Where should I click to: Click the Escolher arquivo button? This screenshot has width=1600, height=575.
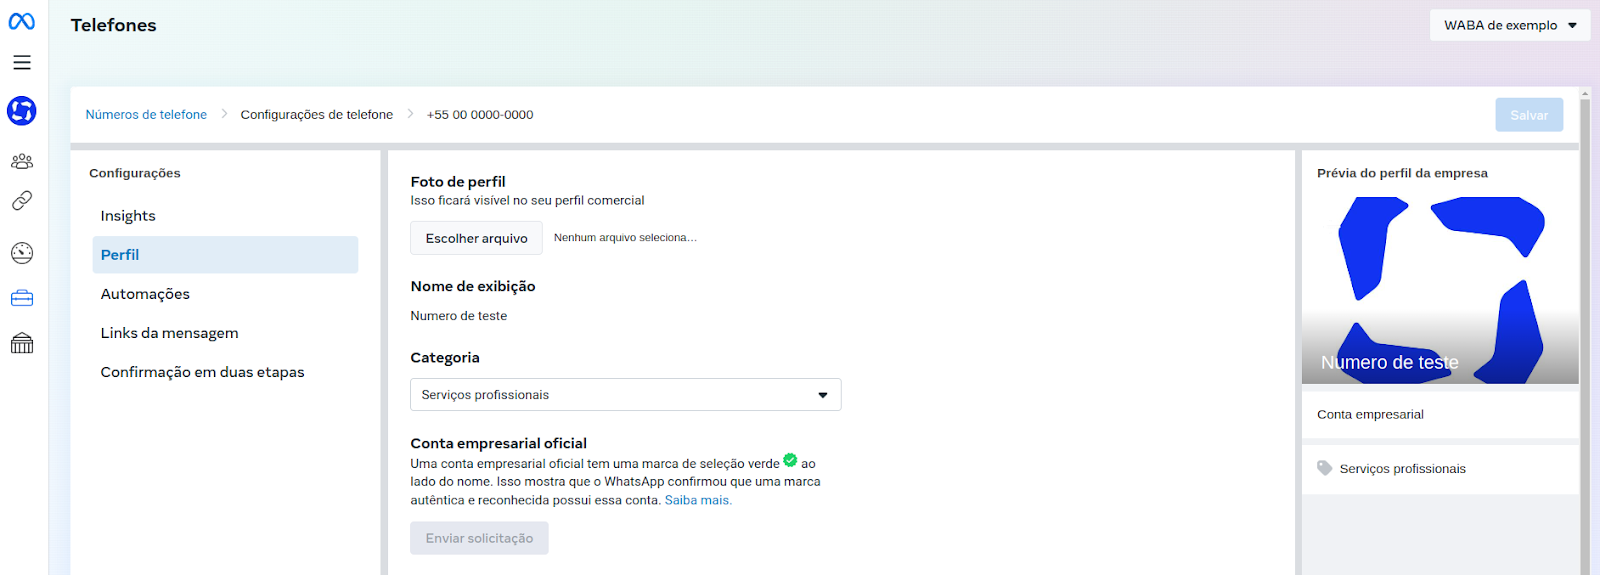point(476,238)
